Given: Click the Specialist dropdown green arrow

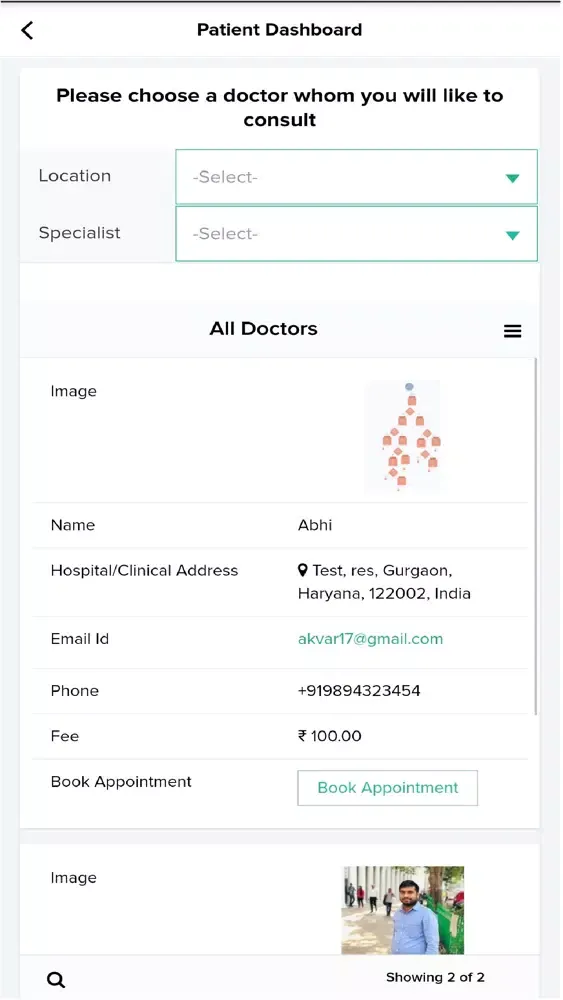Looking at the screenshot, I should tap(513, 235).
